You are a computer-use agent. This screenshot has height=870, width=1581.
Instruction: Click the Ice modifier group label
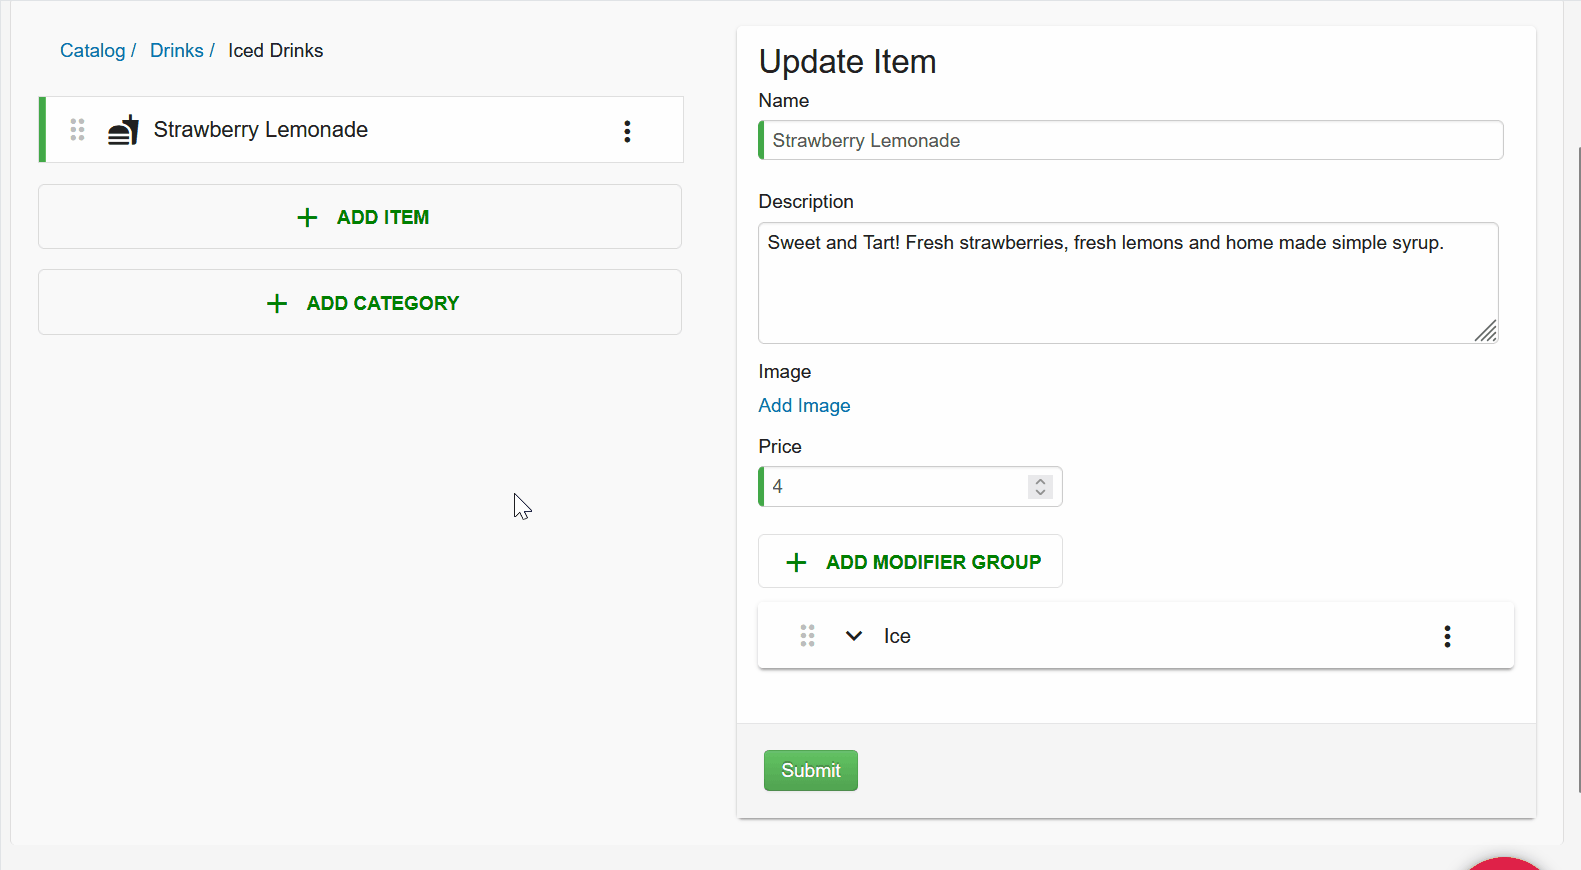point(897,637)
